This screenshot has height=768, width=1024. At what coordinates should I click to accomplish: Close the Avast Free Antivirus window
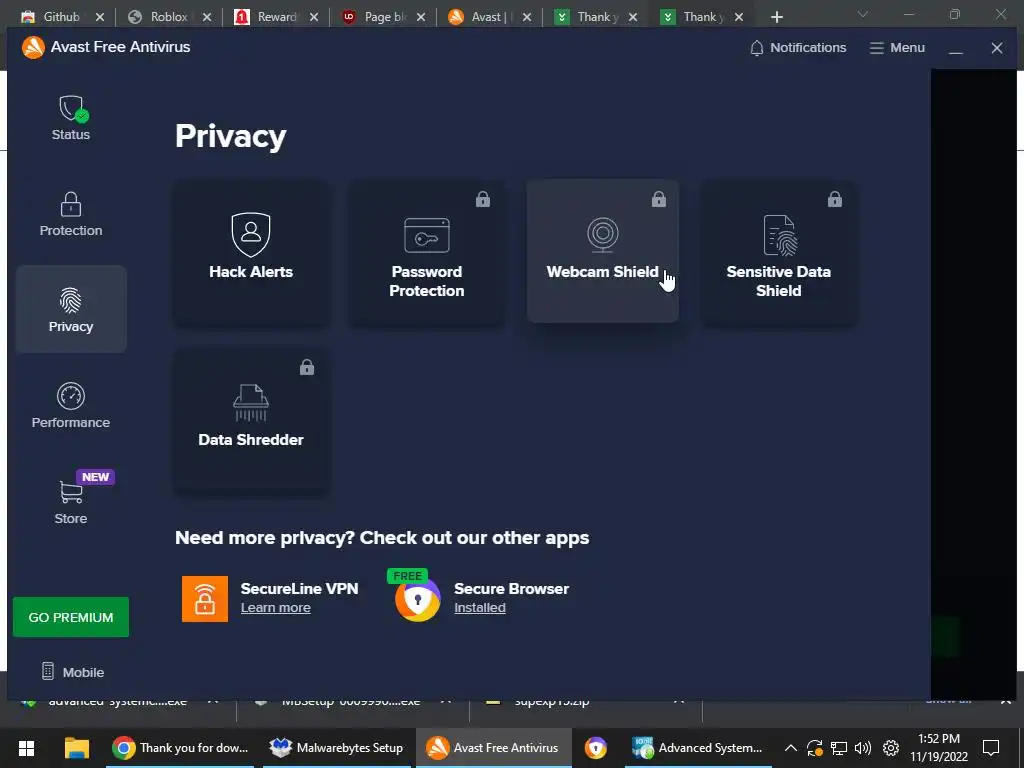click(x=997, y=48)
